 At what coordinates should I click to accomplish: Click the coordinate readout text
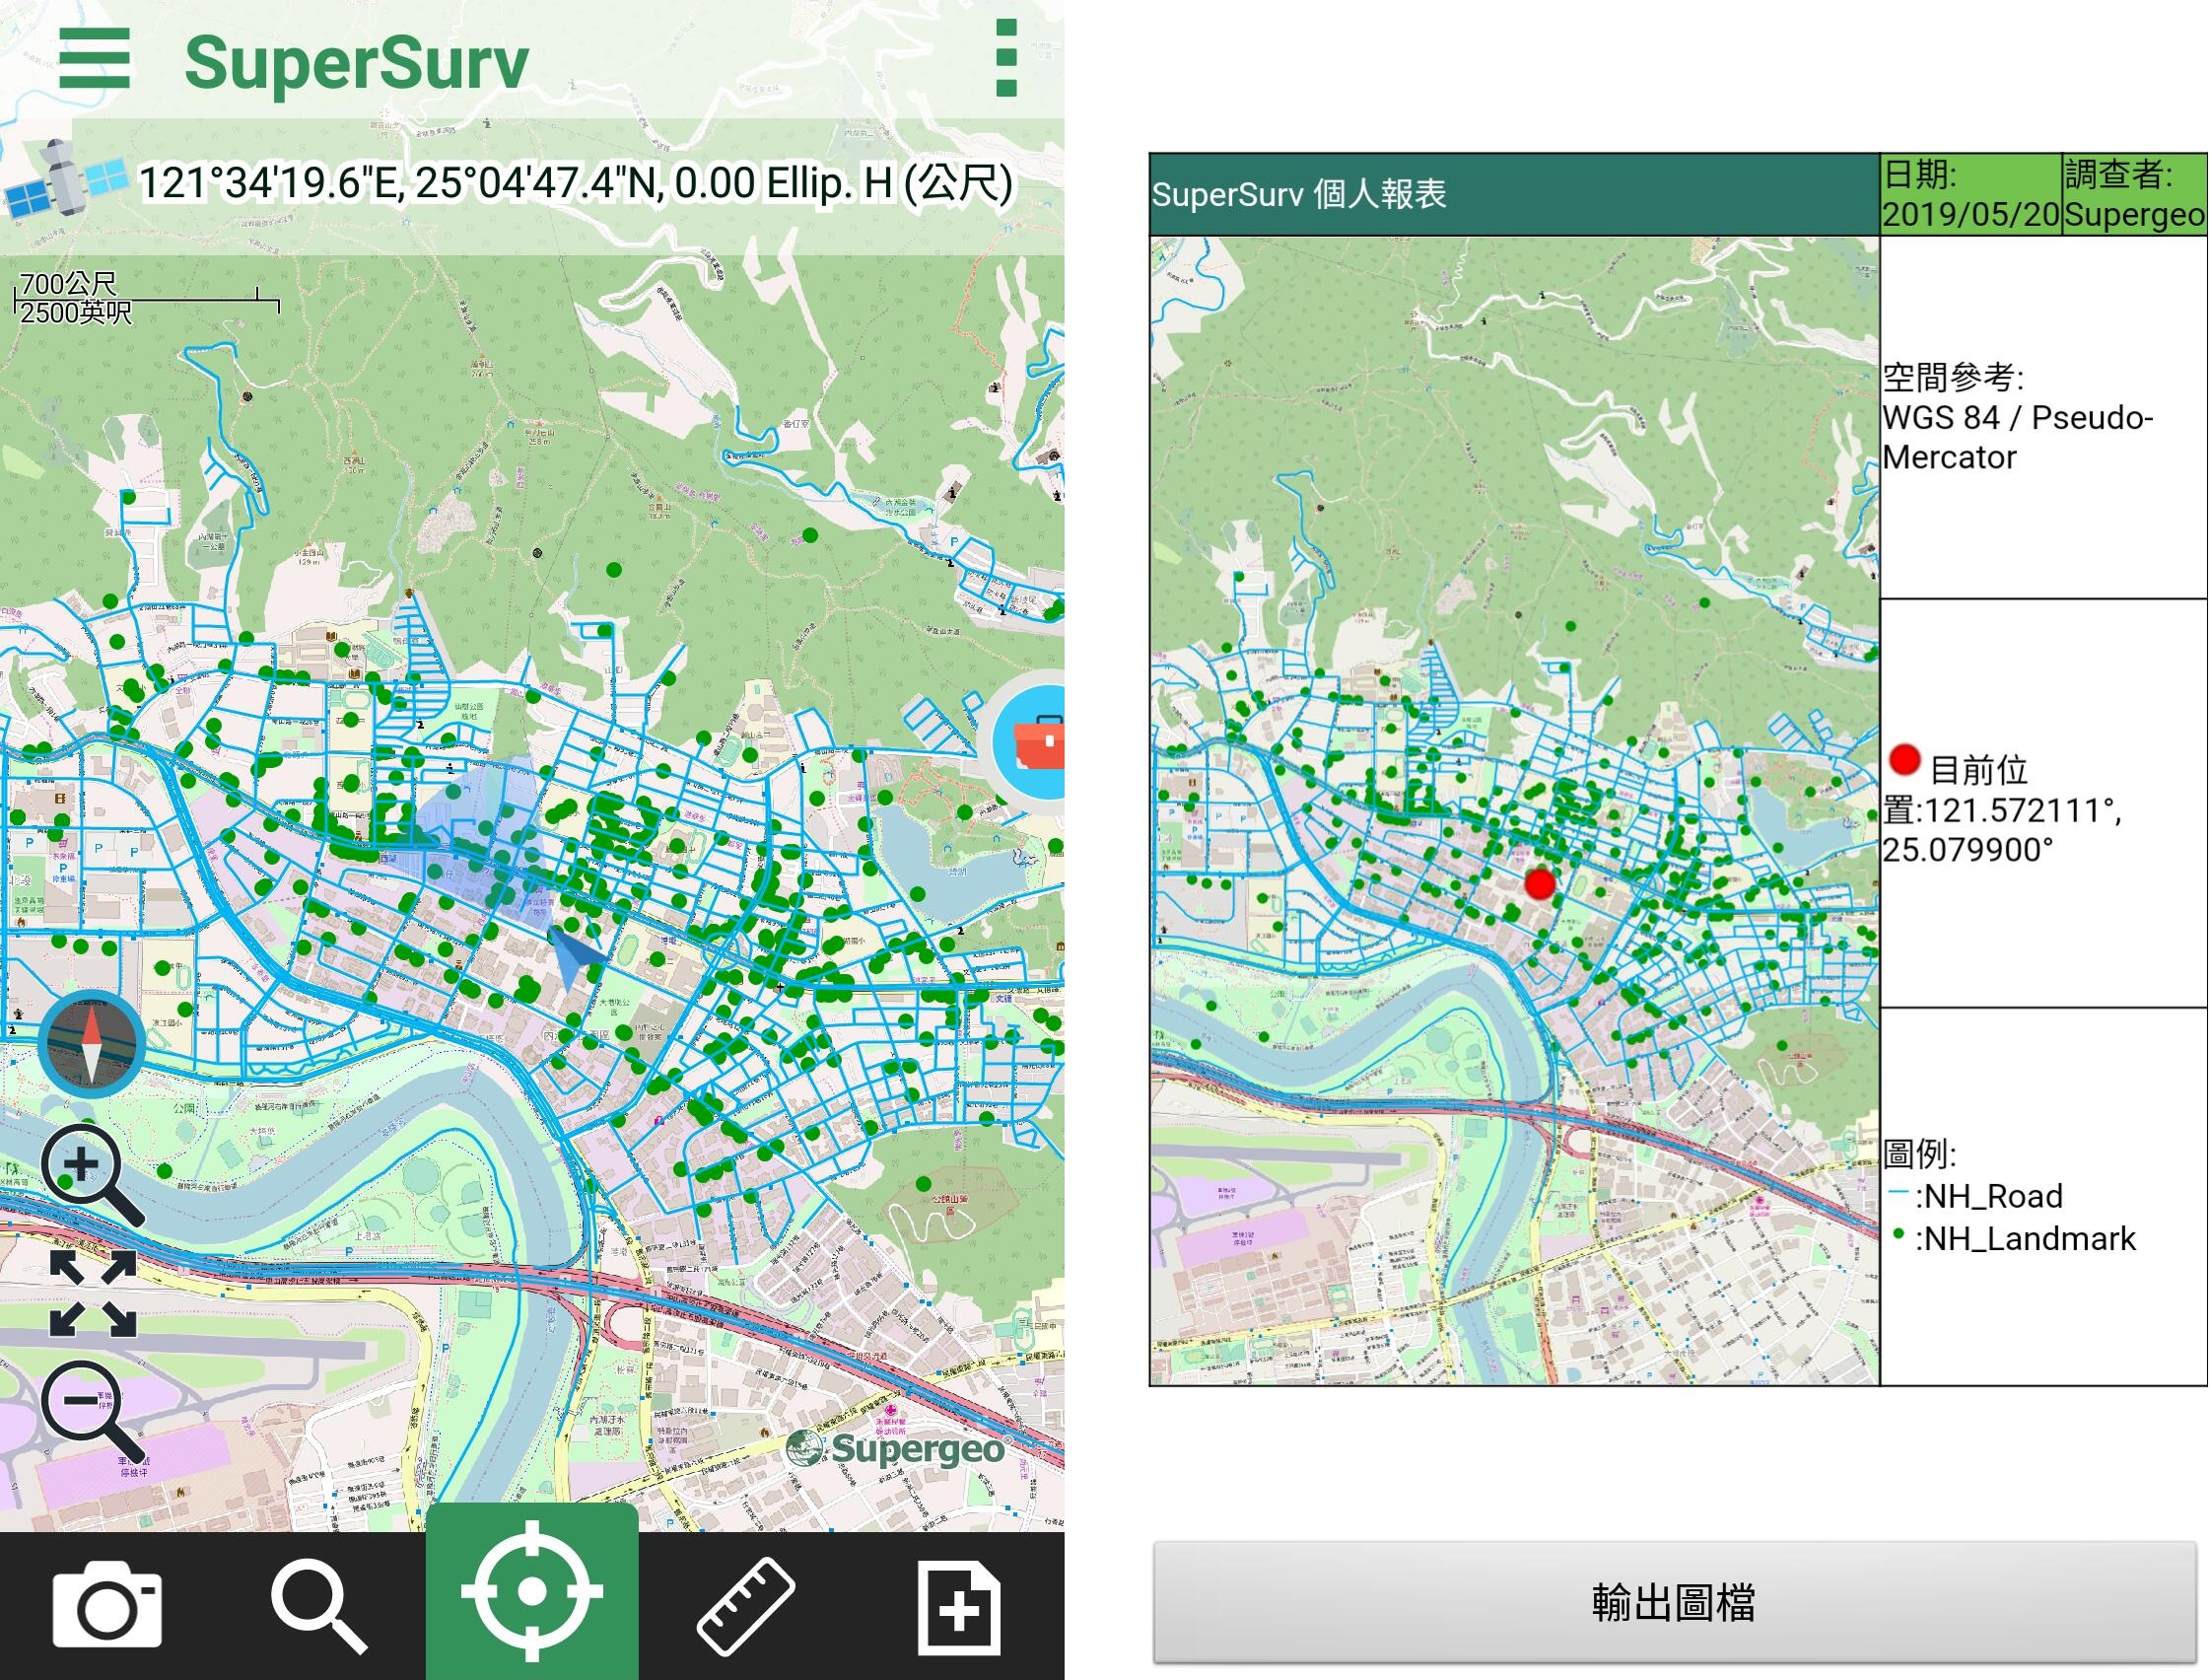(x=575, y=183)
